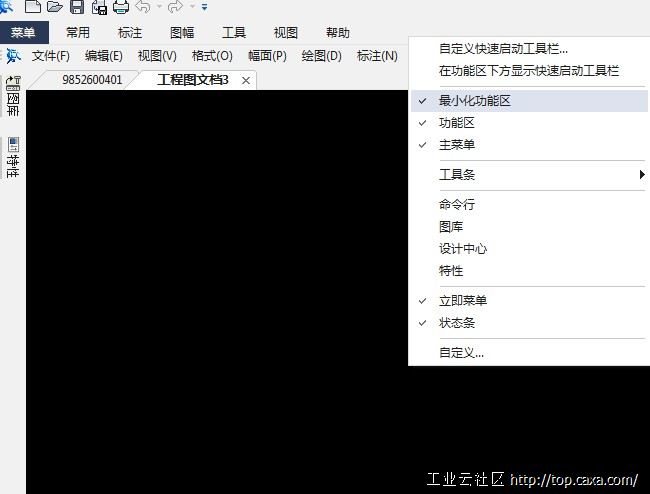Viewport: 650px width, 494px height.
Task: Click the Print icon
Action: (121, 7)
